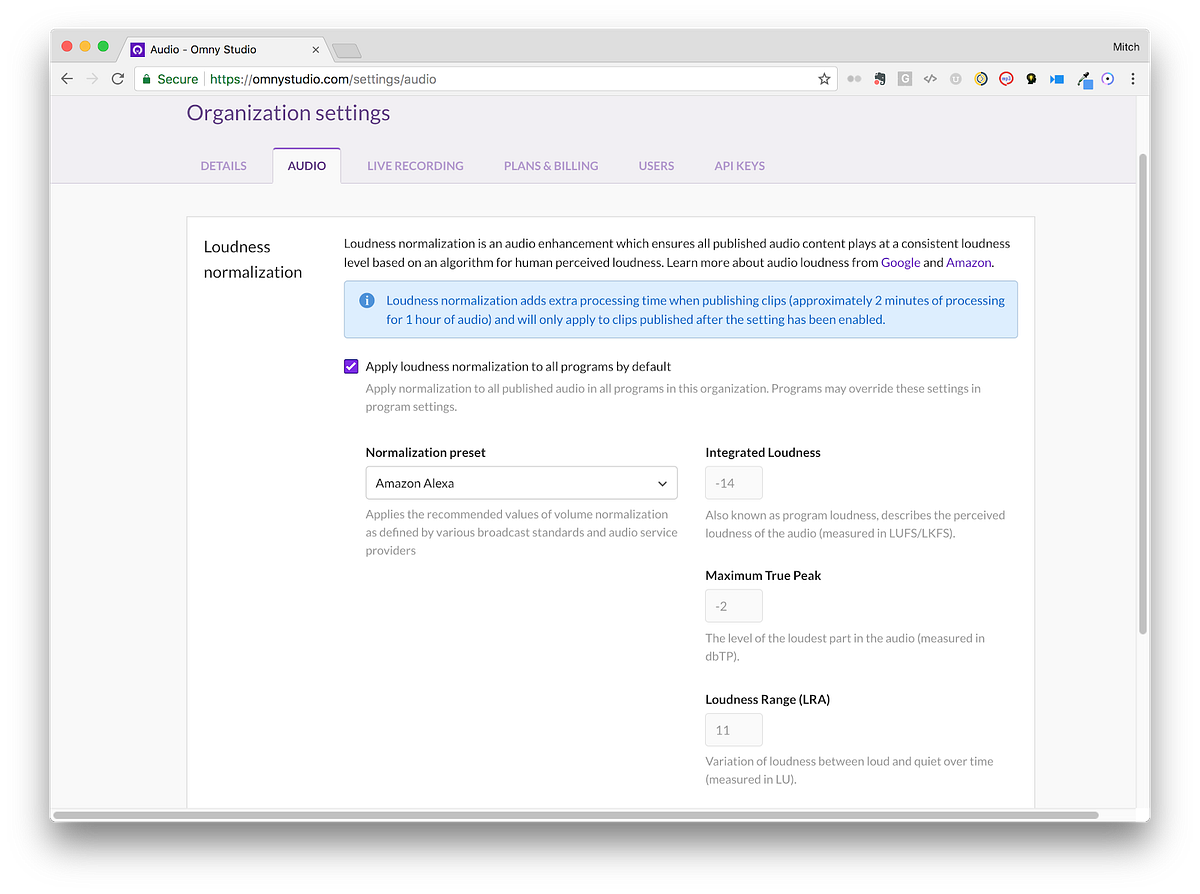The height and width of the screenshot is (894, 1200).
Task: Switch to the Details tab
Action: pos(223,166)
